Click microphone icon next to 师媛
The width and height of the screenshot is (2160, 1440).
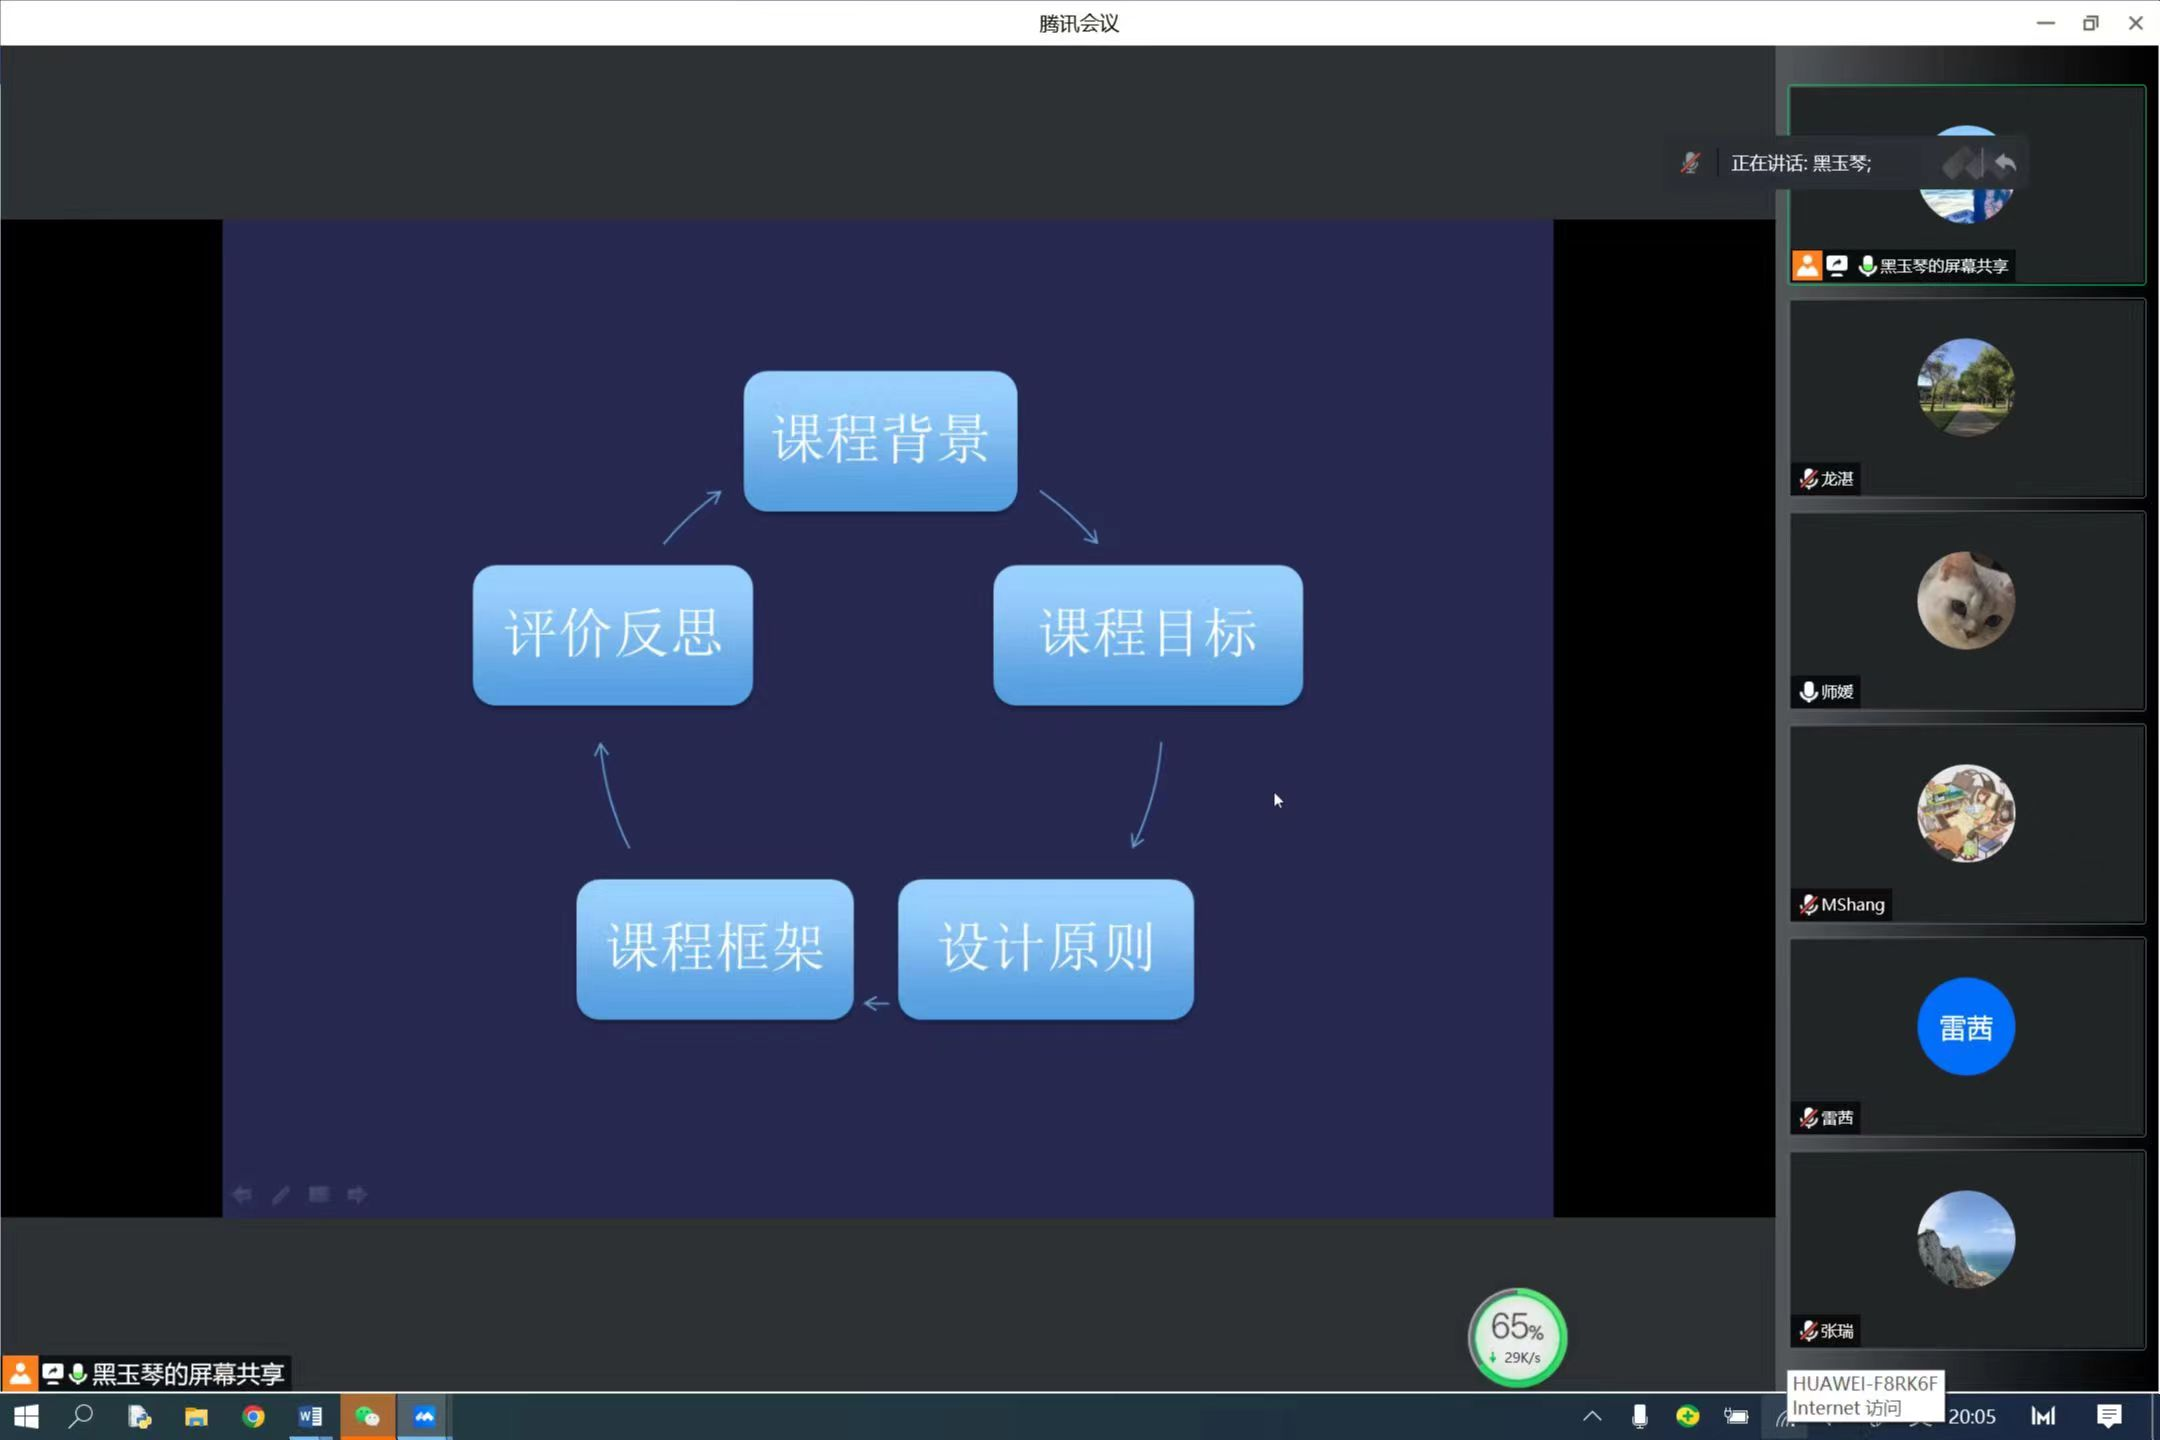[x=1808, y=692]
